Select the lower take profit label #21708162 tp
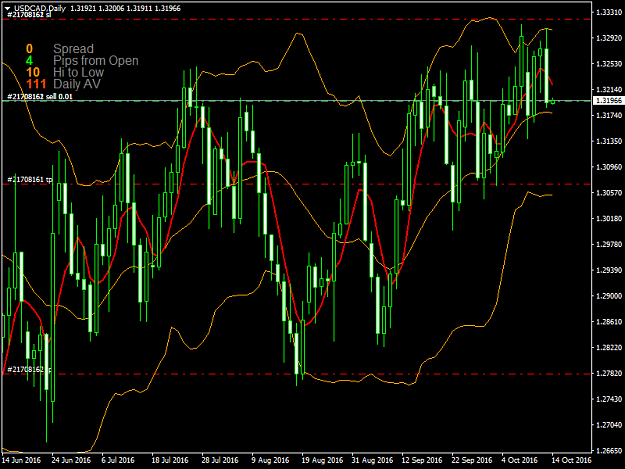 click(29, 369)
